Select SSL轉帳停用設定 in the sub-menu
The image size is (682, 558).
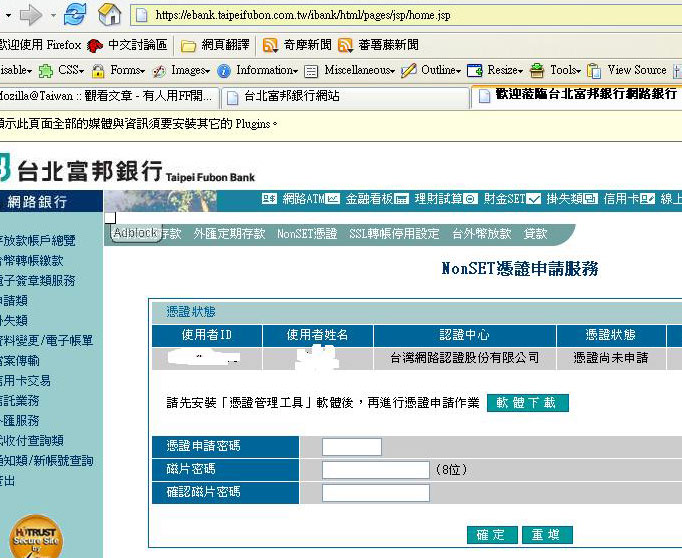[394, 234]
